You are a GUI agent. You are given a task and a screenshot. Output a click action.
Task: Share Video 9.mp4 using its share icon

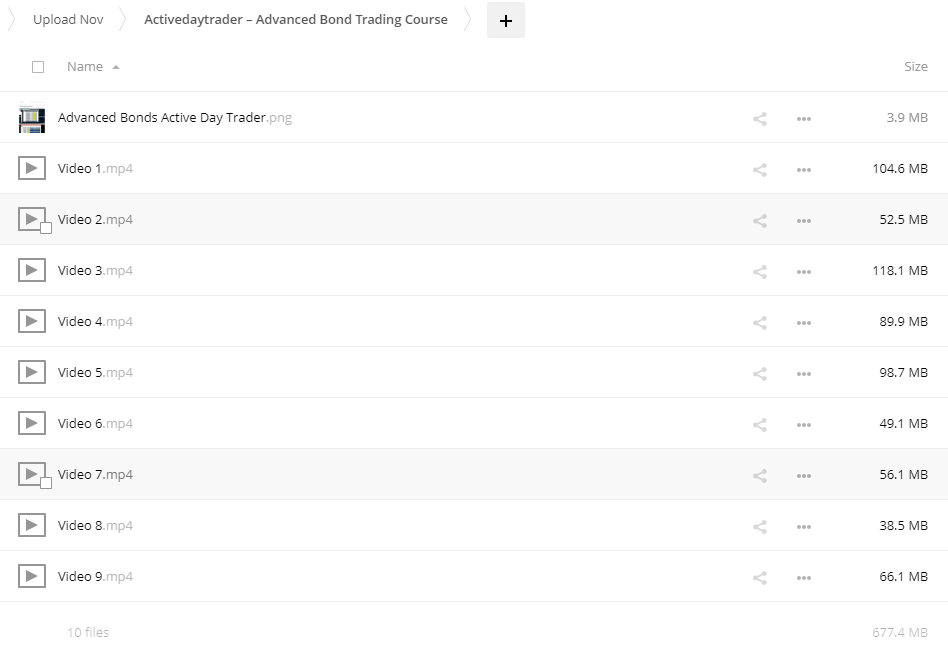[760, 577]
